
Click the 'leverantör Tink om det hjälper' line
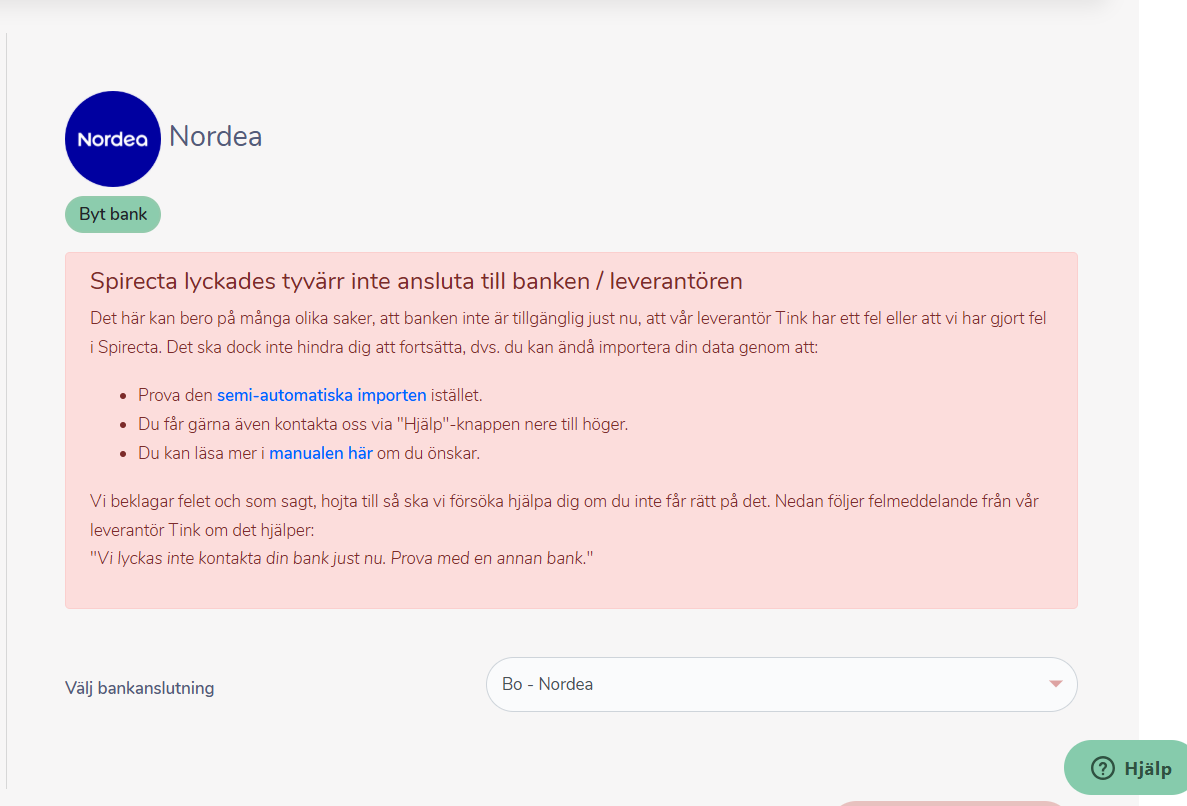point(202,529)
